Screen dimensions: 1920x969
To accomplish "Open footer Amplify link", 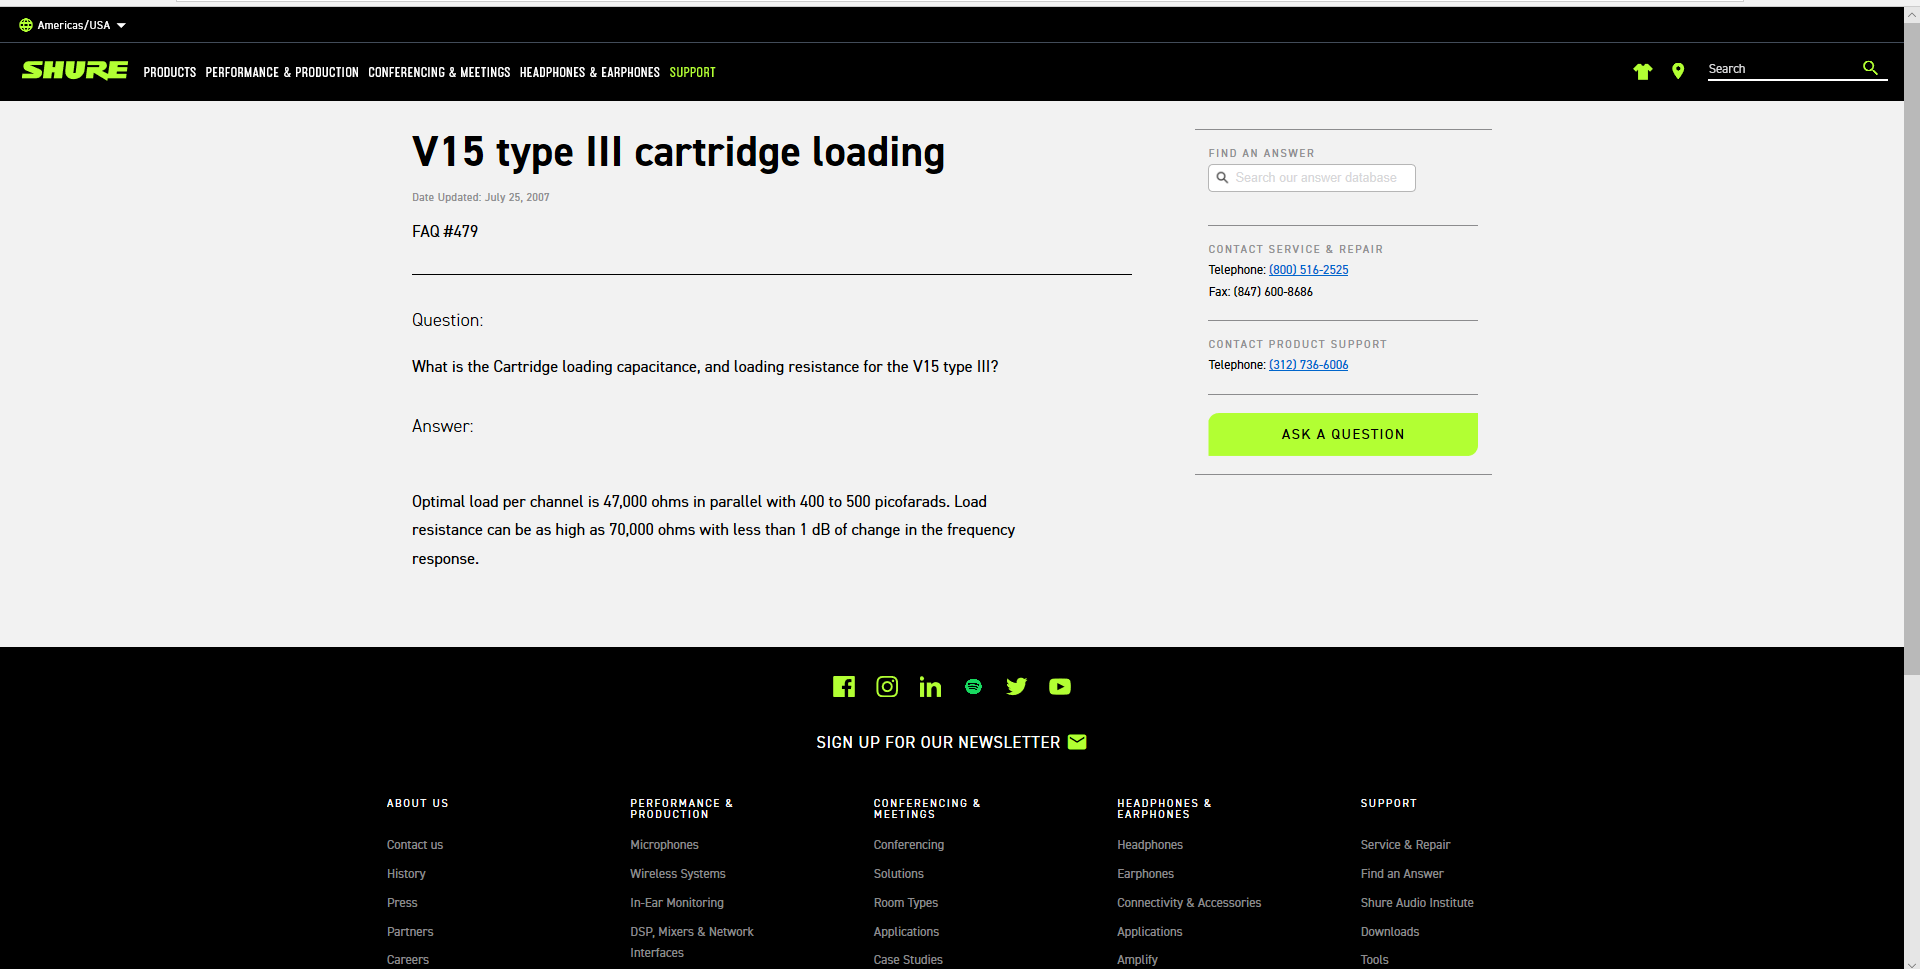I will tap(1138, 960).
